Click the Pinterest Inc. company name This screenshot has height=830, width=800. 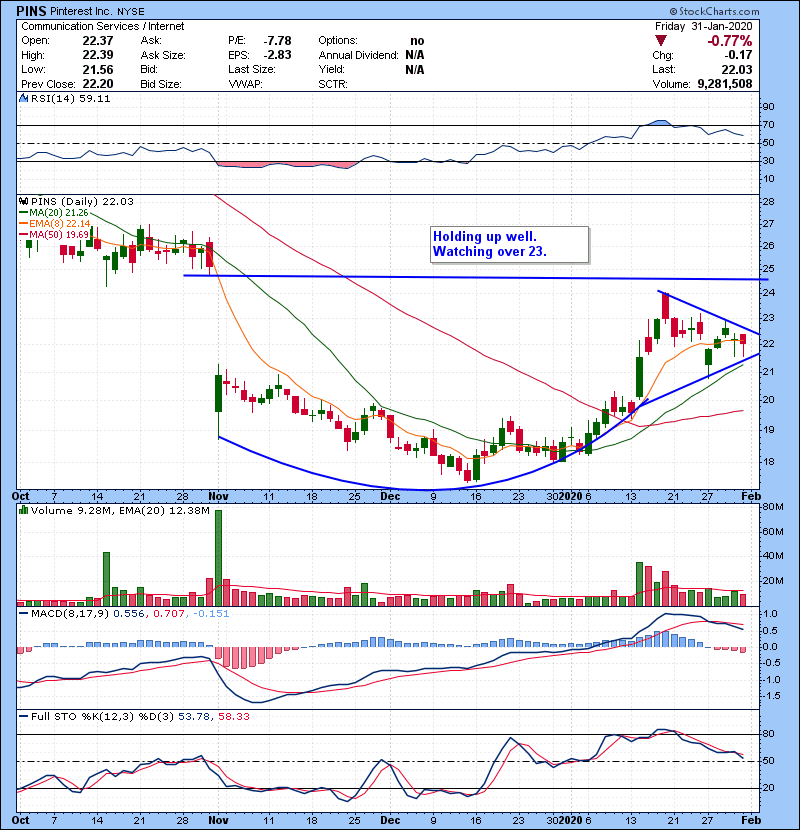[82, 11]
